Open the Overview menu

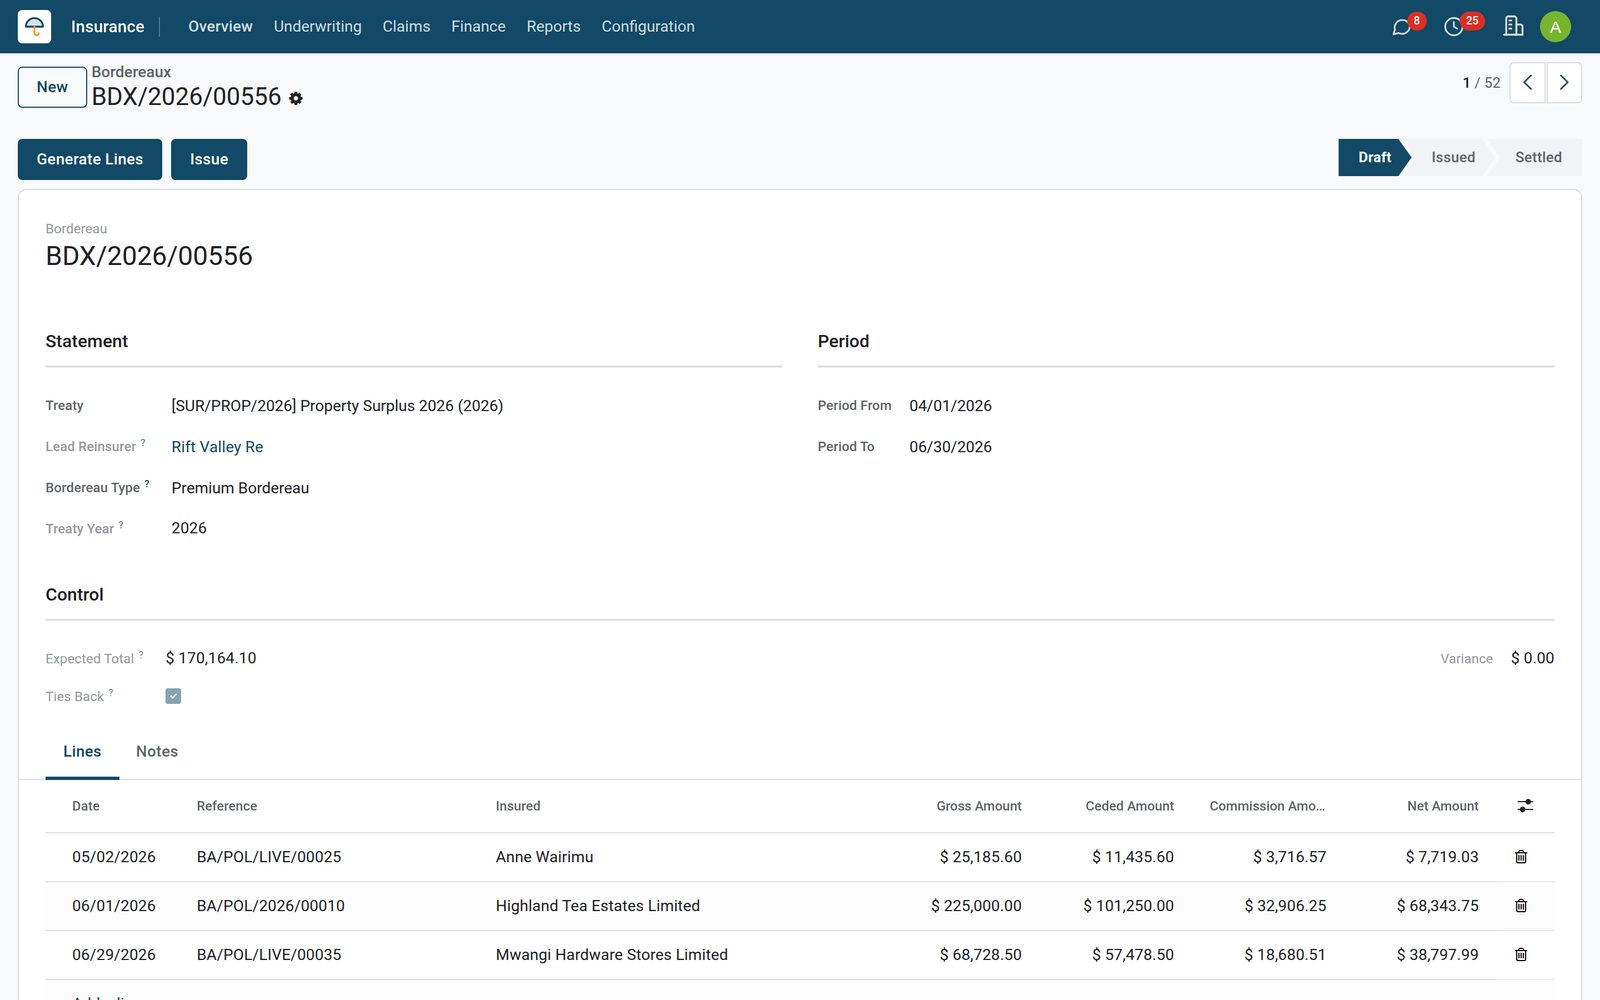tap(220, 27)
